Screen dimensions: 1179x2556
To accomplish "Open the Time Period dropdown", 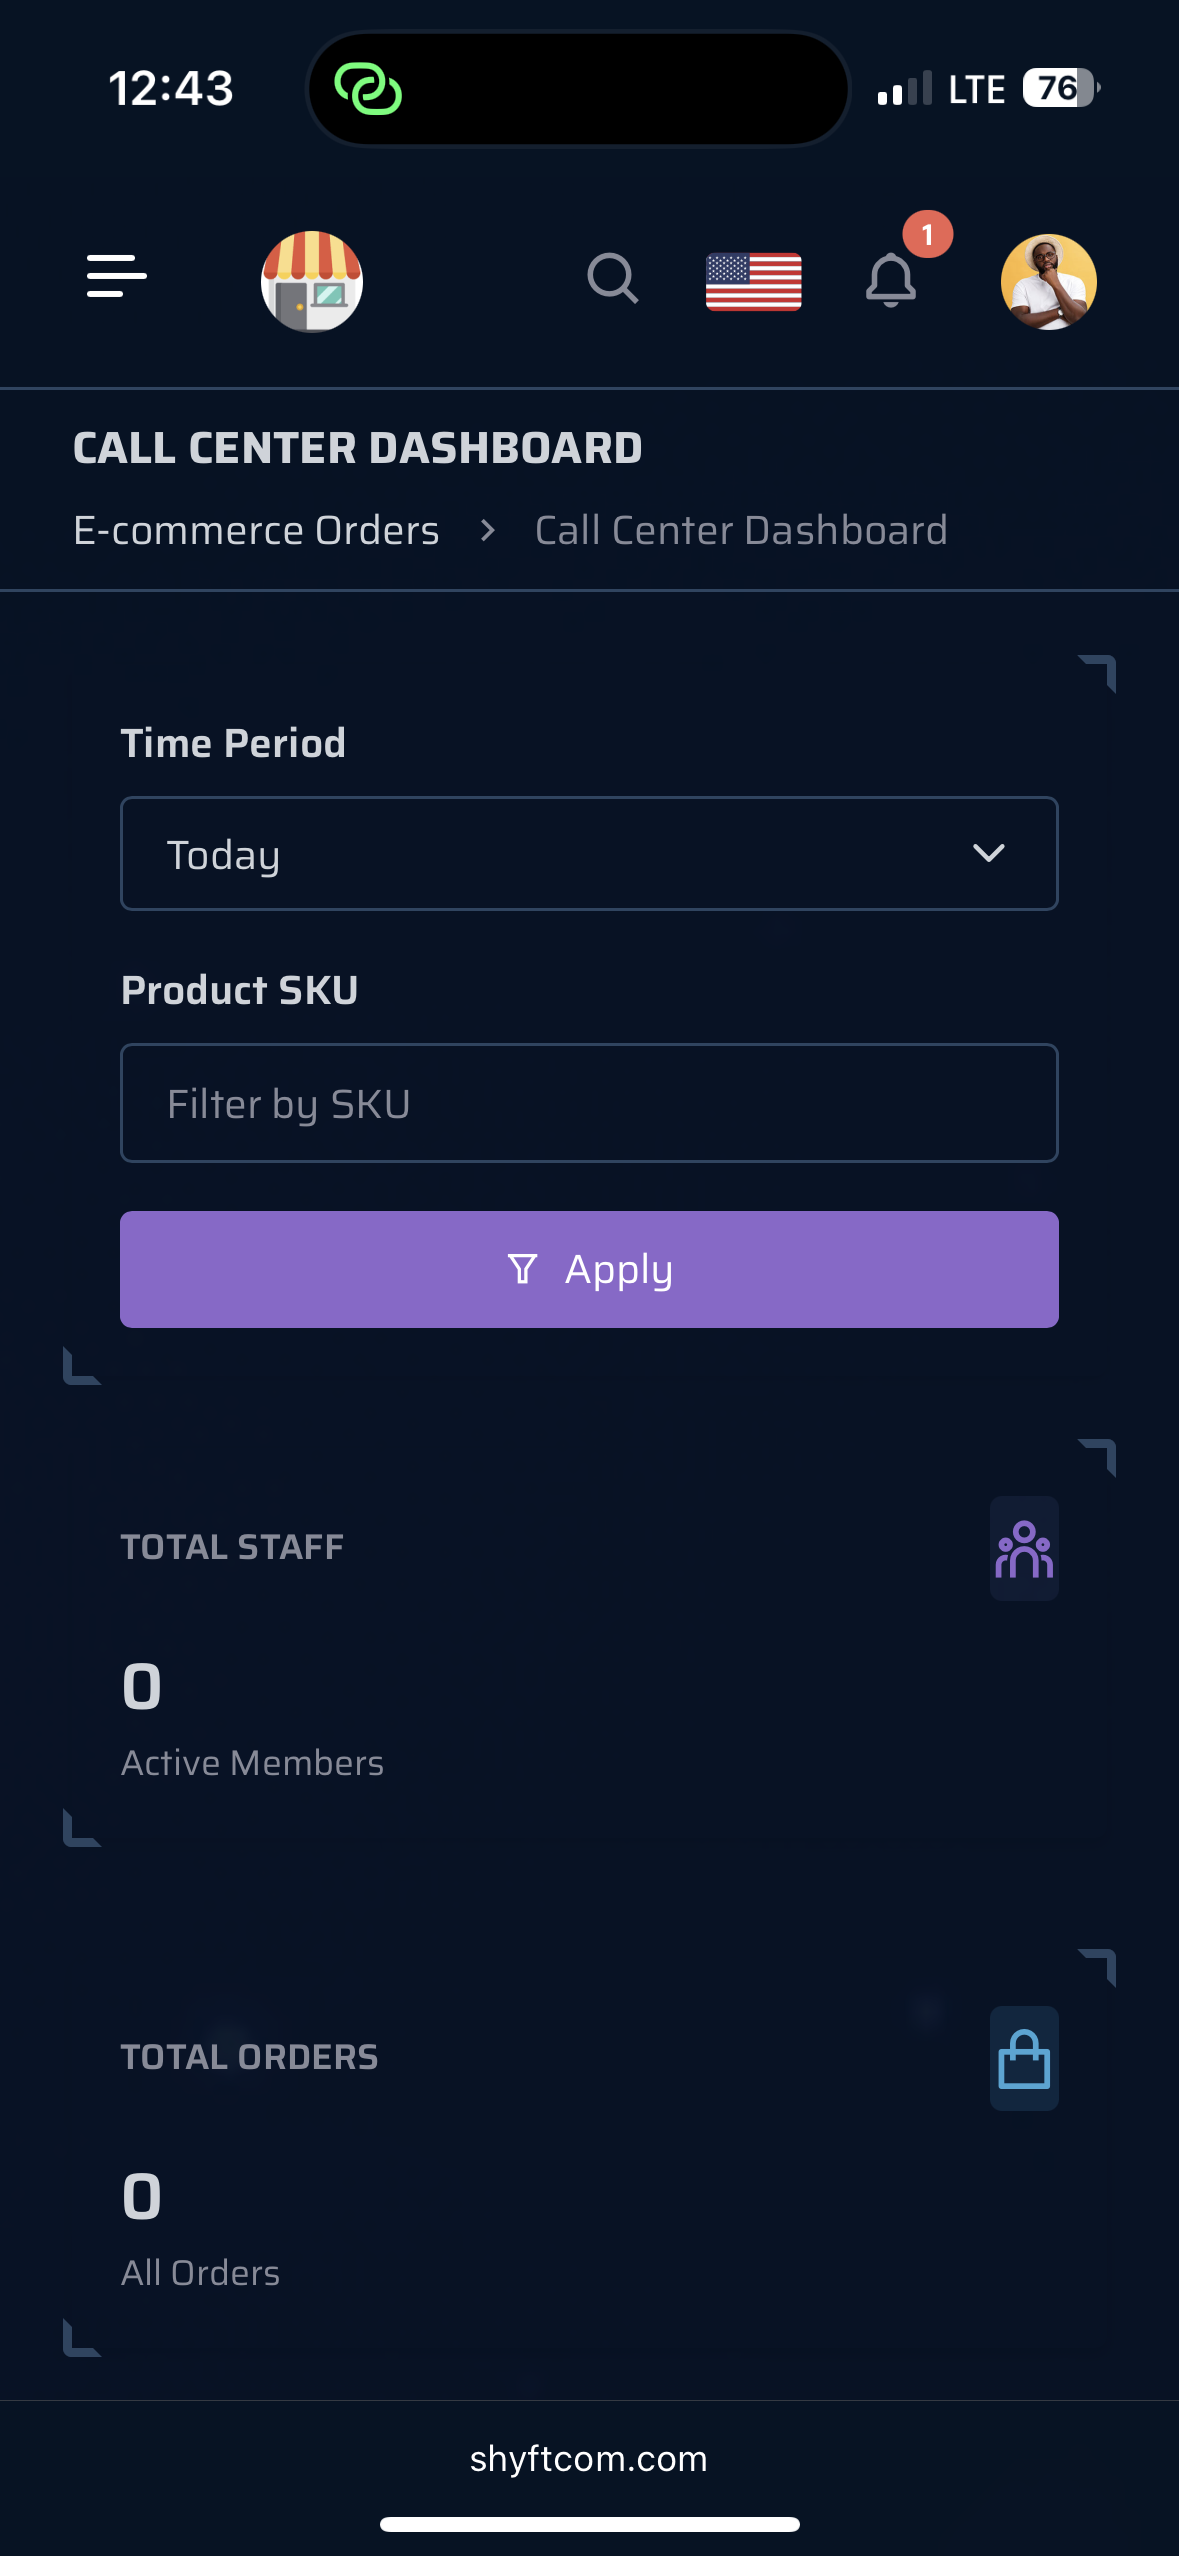I will pyautogui.click(x=589, y=854).
